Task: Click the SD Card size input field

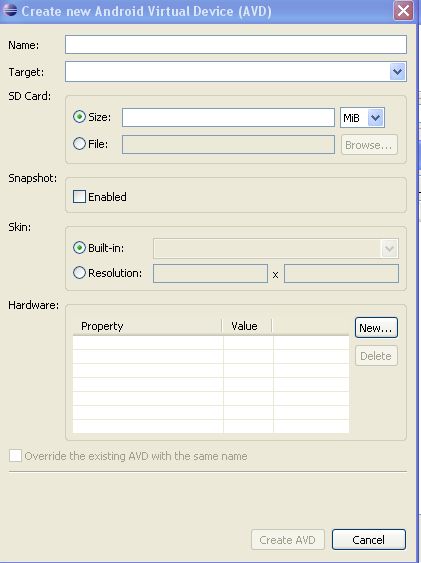Action: tap(228, 117)
